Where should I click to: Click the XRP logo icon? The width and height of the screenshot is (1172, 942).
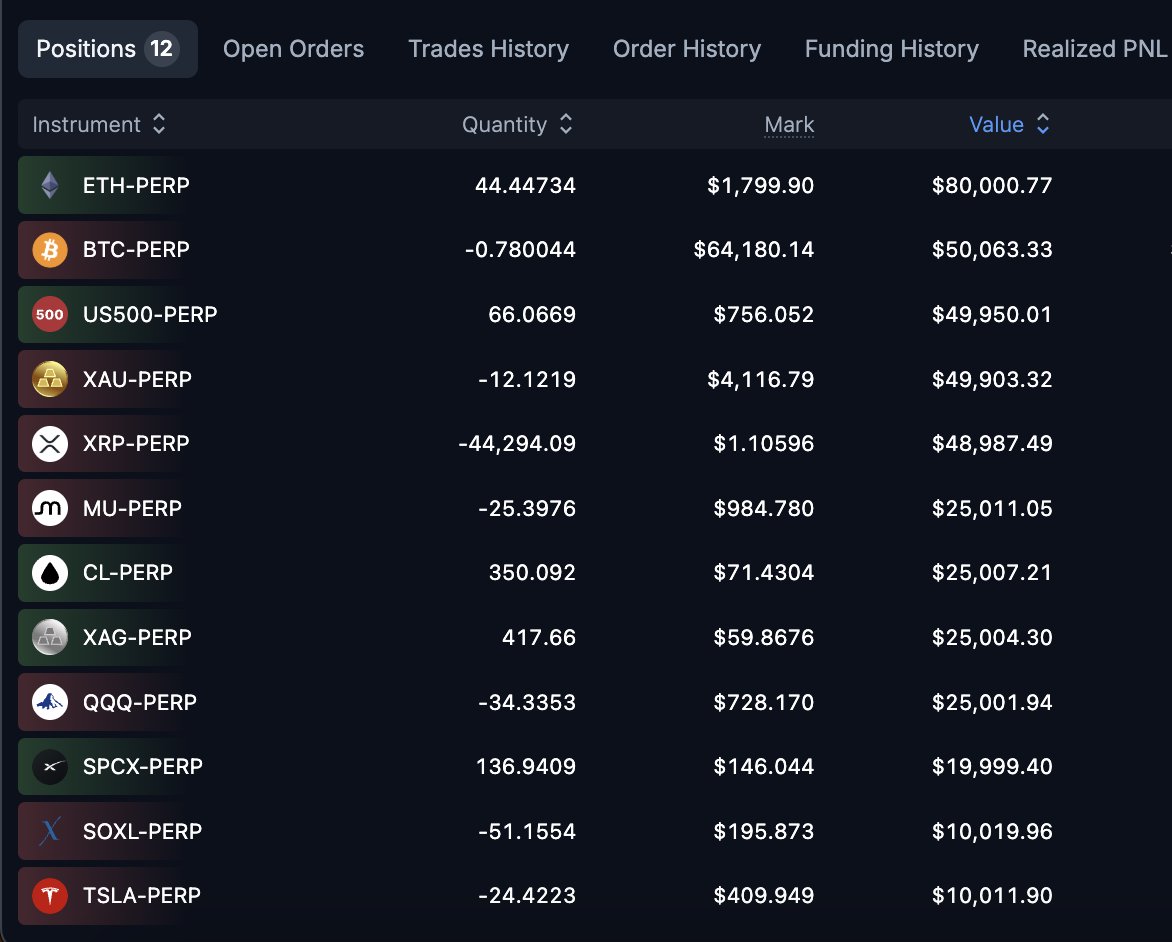tap(50, 443)
